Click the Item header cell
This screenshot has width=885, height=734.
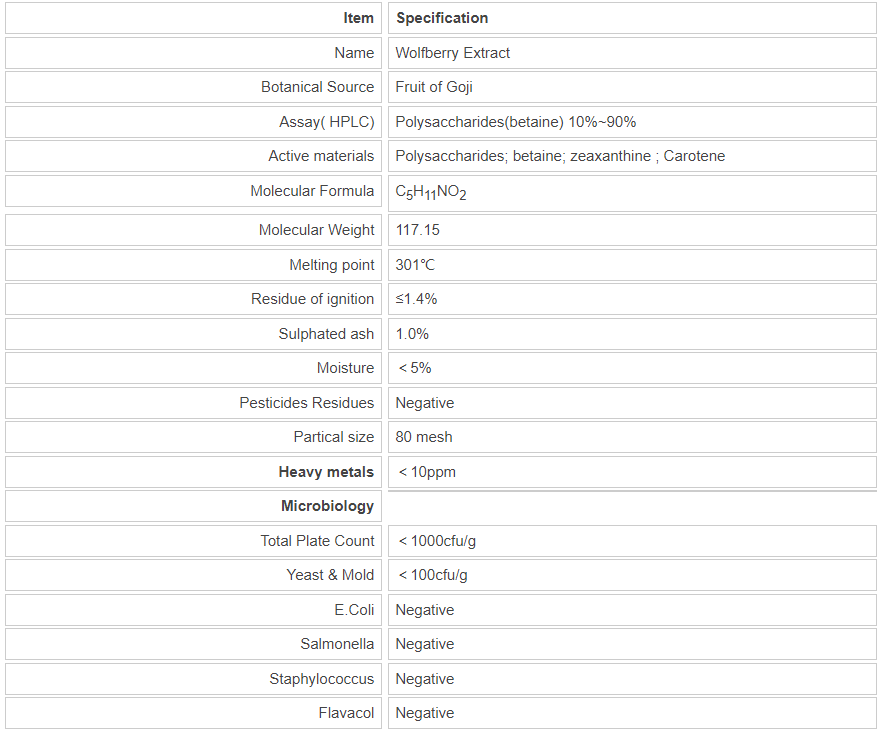(x=358, y=18)
